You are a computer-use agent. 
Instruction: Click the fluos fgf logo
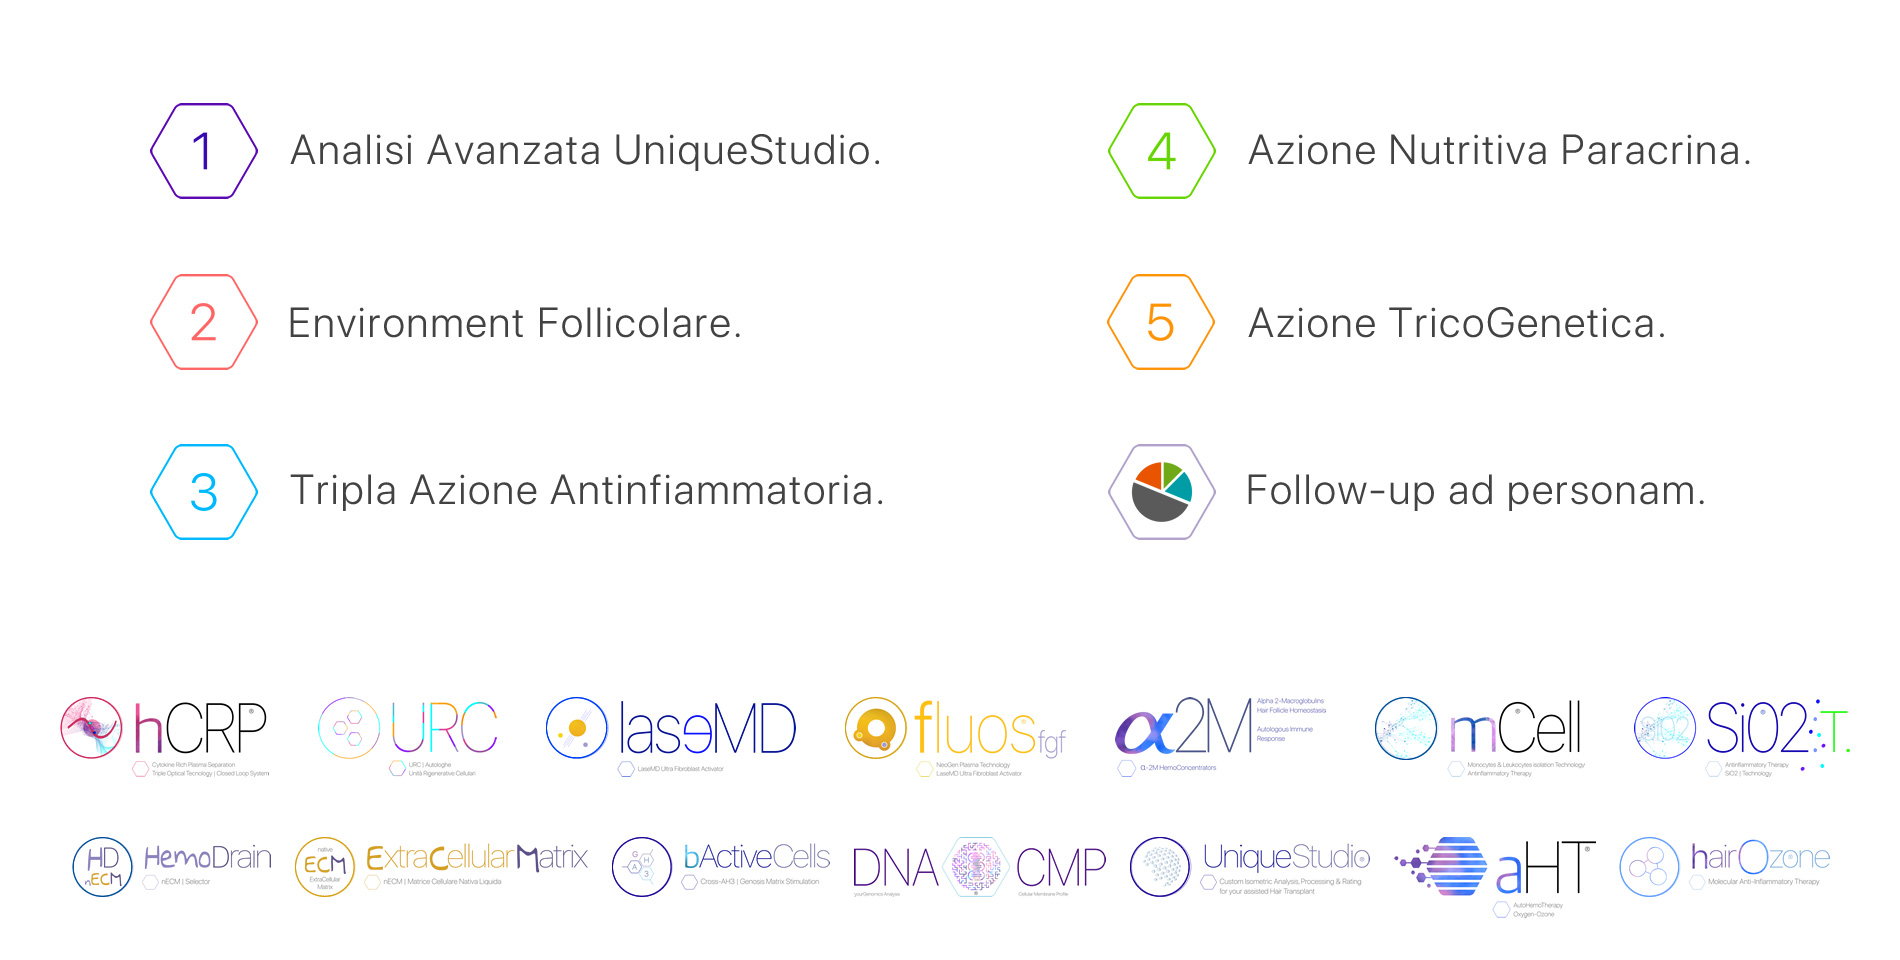(x=956, y=737)
